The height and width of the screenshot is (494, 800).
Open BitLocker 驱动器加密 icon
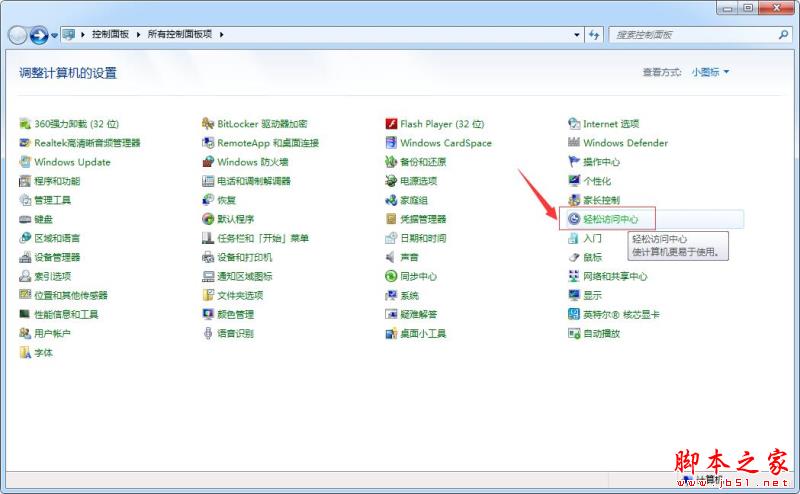(208, 124)
